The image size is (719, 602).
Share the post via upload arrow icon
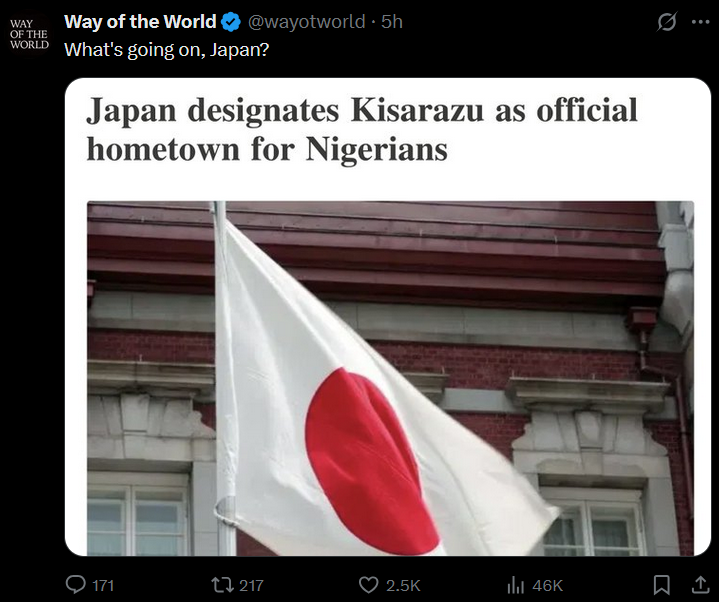pos(700,585)
